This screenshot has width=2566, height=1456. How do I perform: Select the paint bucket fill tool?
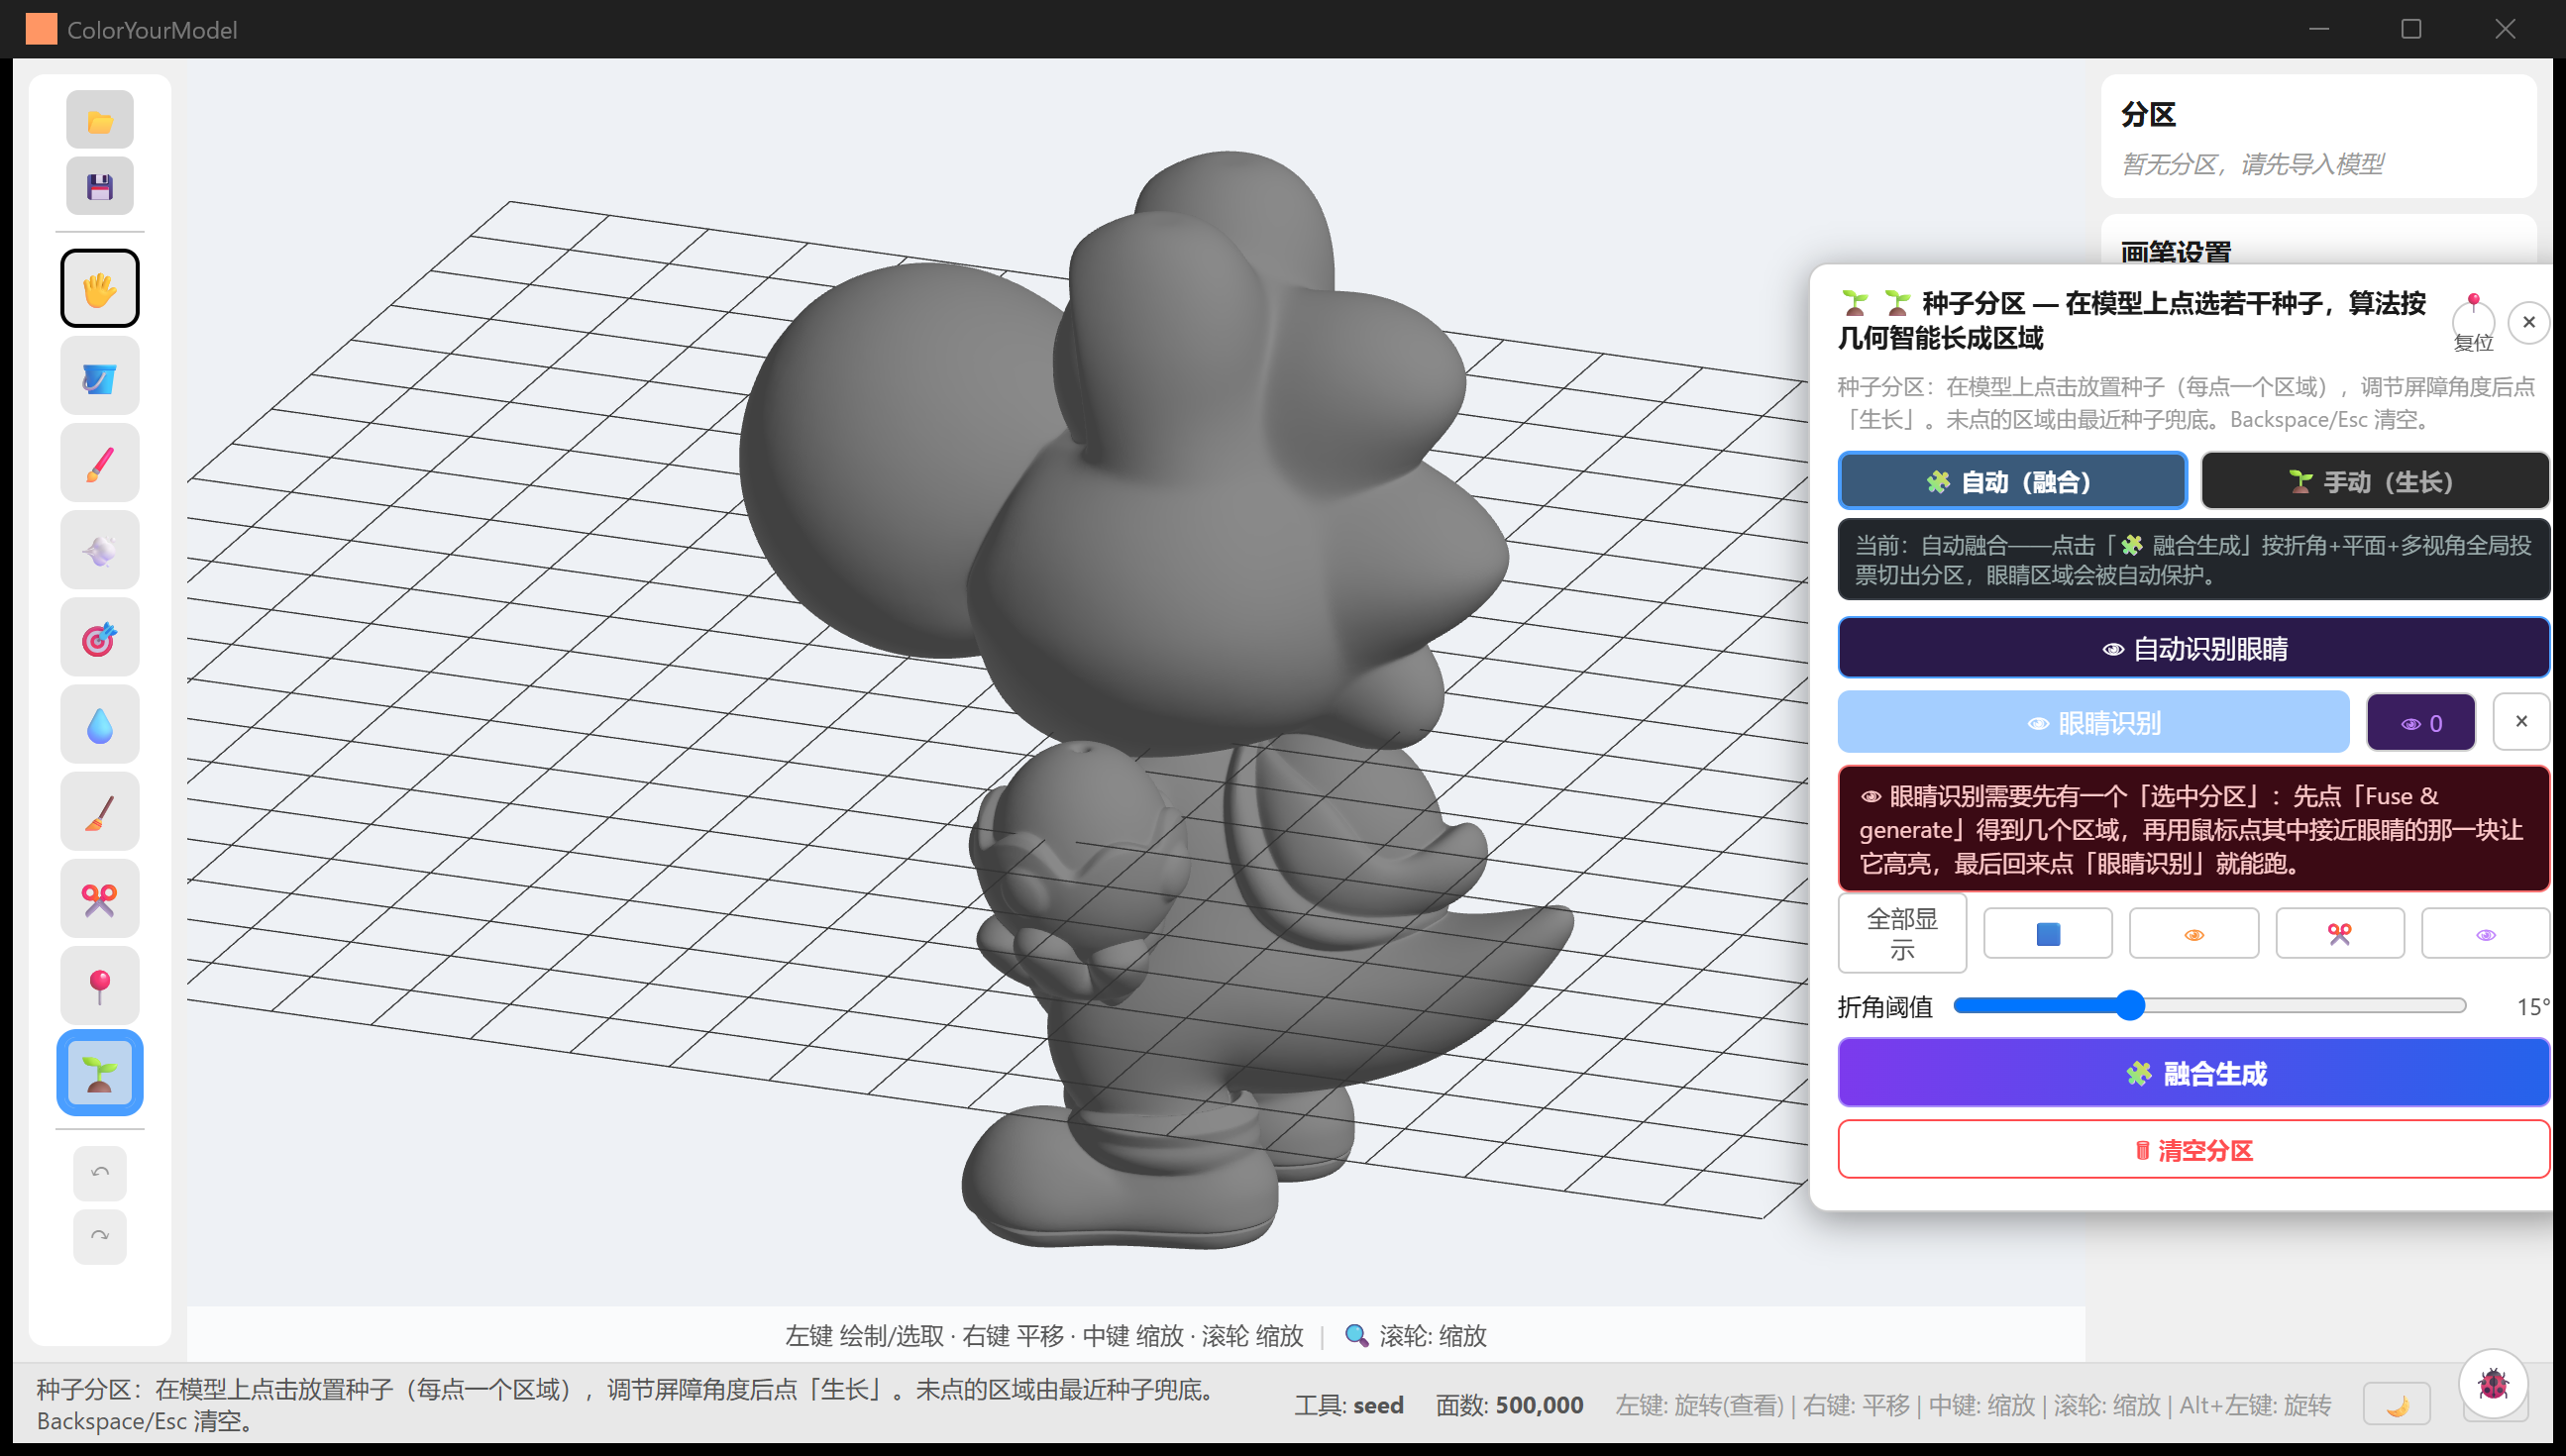coord(99,377)
